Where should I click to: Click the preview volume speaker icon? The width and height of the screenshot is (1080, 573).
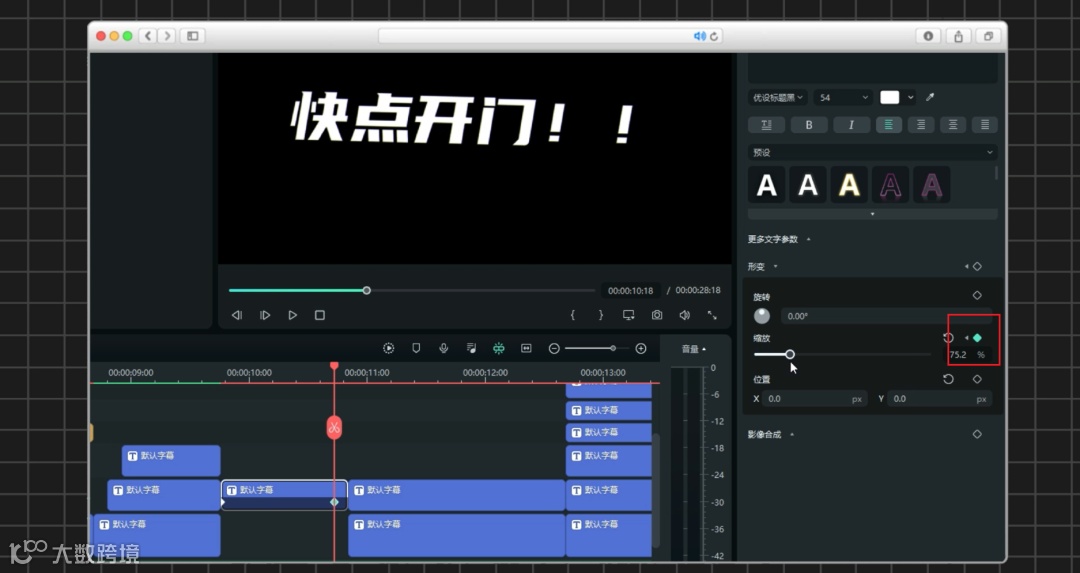tap(685, 315)
